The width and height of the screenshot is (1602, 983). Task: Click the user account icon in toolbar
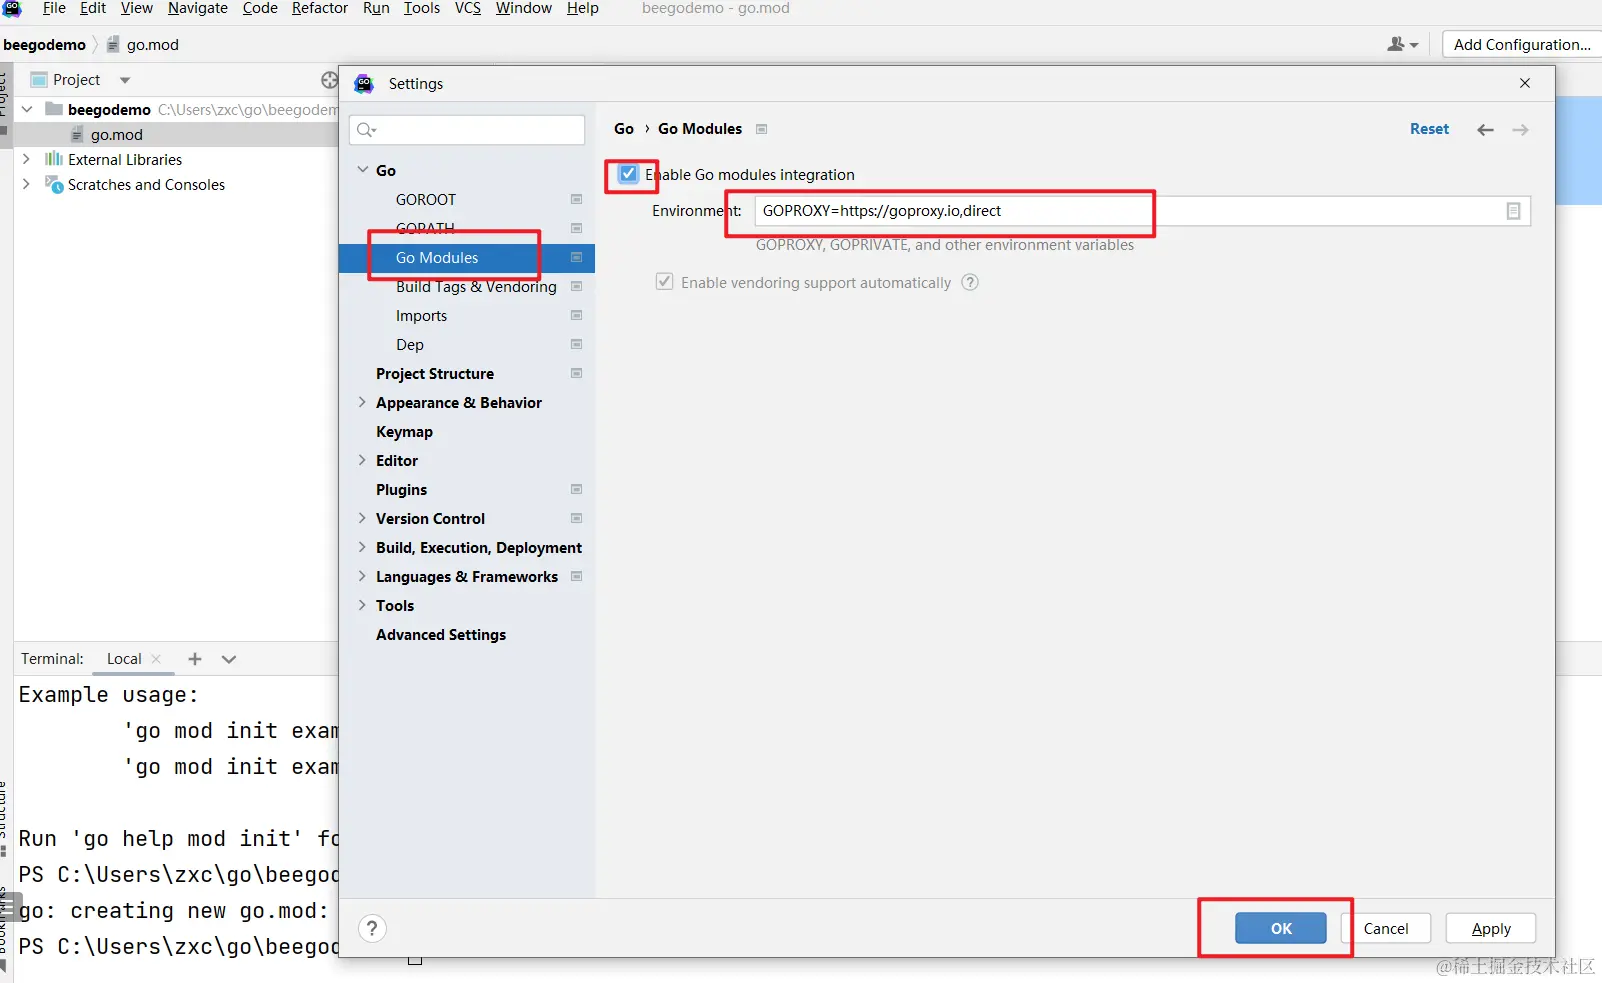pos(1402,44)
